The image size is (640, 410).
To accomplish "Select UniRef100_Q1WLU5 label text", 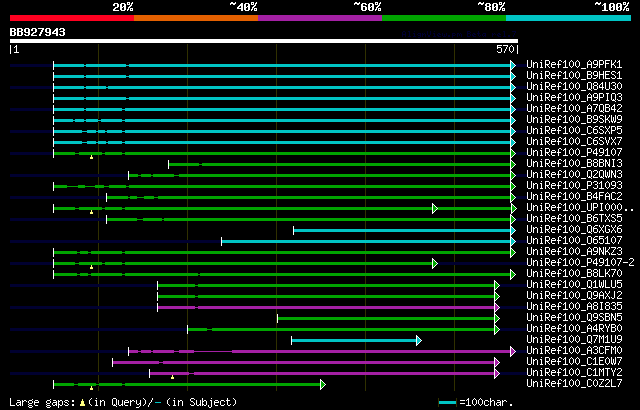I will click(x=574, y=285).
